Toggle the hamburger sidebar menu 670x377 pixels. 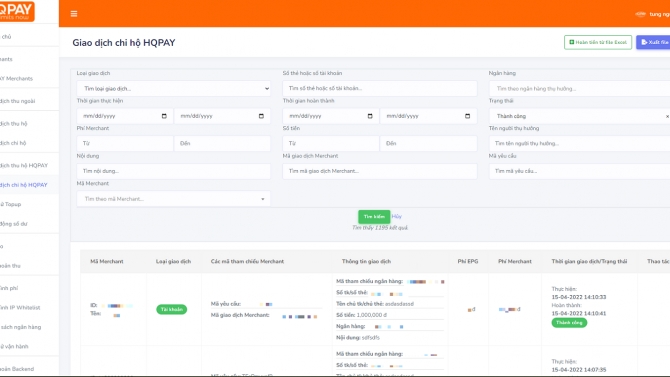click(74, 14)
